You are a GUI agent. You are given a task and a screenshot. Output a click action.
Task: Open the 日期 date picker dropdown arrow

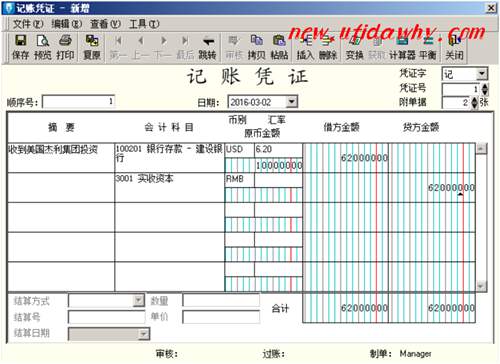point(292,101)
